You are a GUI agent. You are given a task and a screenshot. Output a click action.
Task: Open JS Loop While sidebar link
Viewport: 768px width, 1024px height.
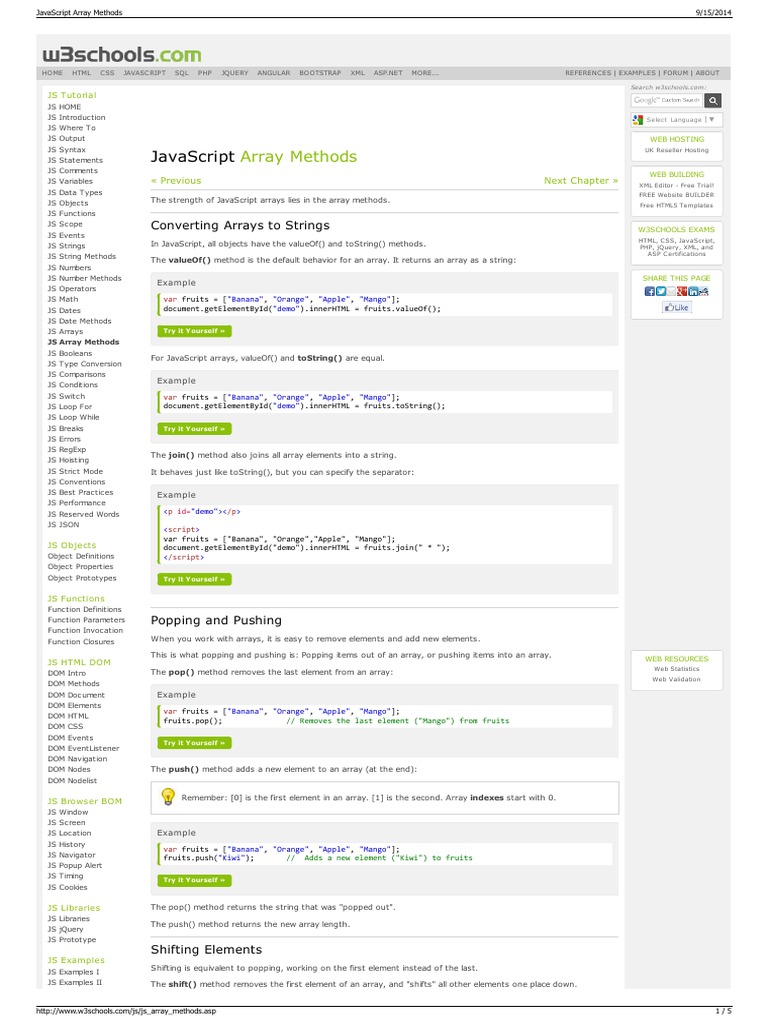(74, 417)
